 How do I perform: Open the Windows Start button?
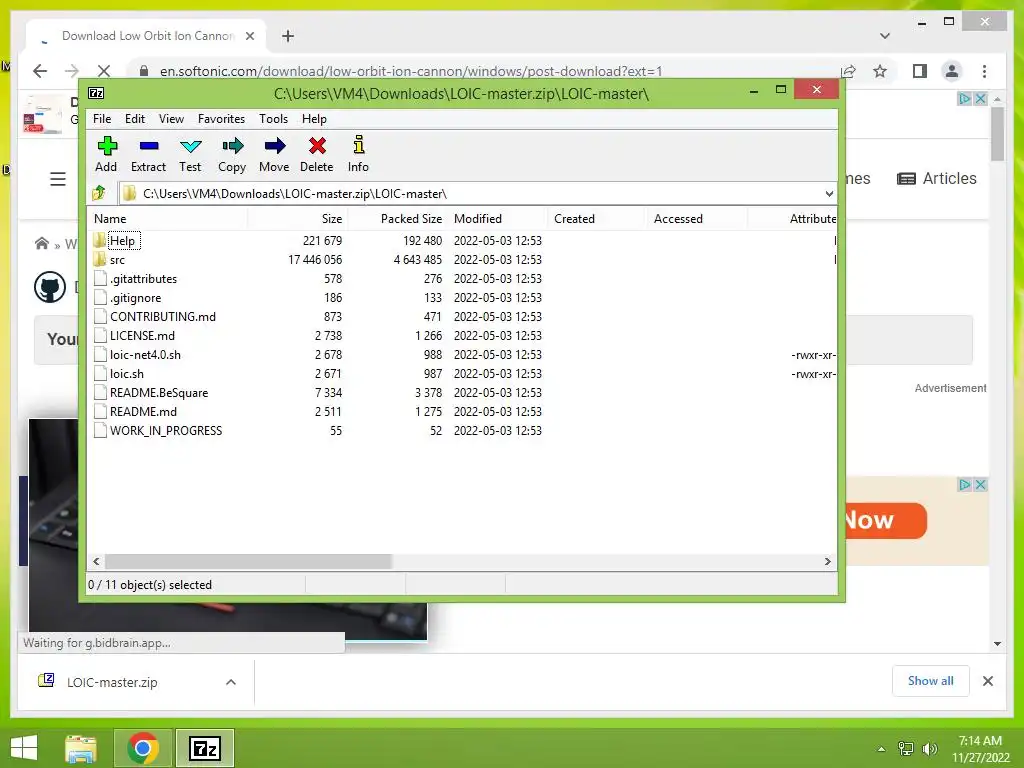click(x=24, y=748)
